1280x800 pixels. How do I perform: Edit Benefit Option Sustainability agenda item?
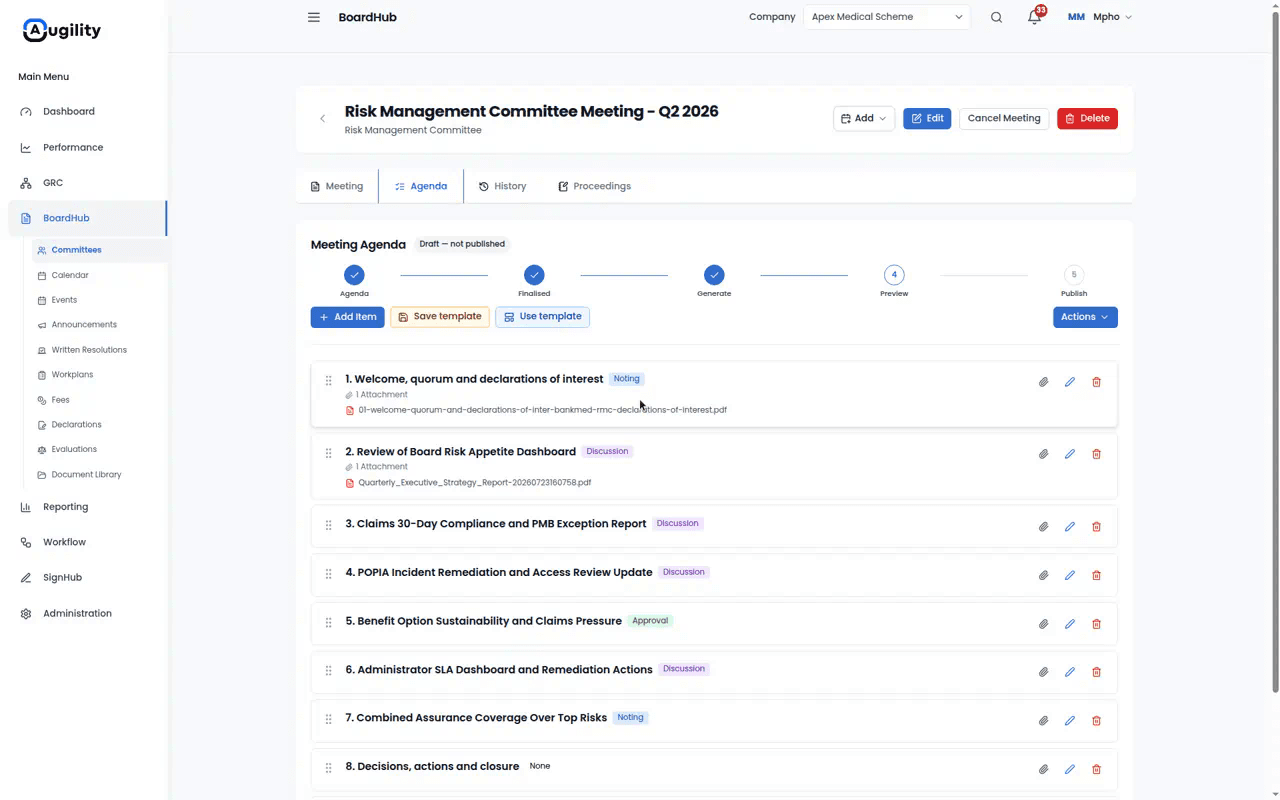pos(1070,624)
